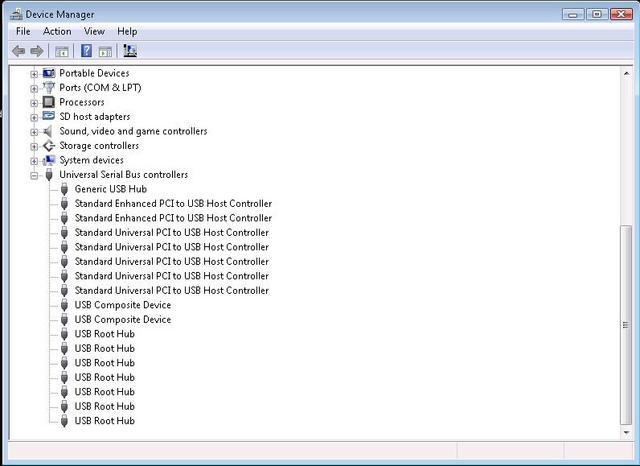Collapse Universal Serial Bus controllers node
This screenshot has height=466, width=640.
tap(34, 175)
